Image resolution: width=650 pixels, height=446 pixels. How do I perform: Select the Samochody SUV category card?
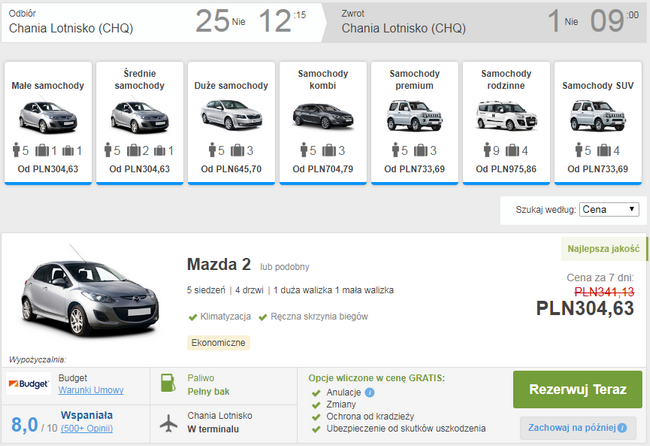[x=598, y=123]
